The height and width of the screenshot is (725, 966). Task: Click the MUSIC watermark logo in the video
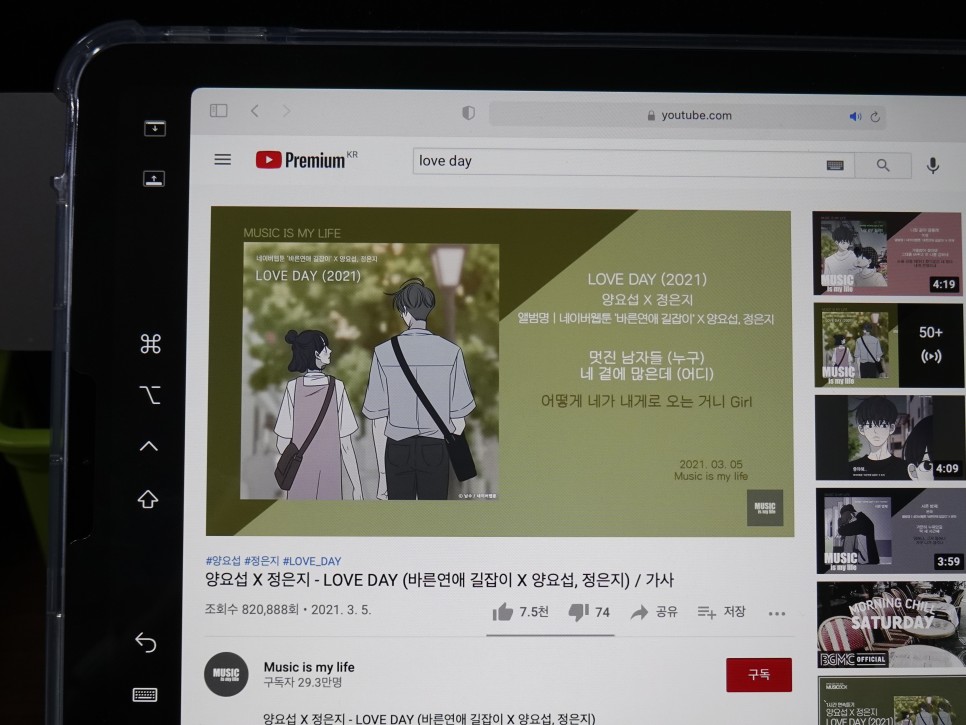point(765,508)
